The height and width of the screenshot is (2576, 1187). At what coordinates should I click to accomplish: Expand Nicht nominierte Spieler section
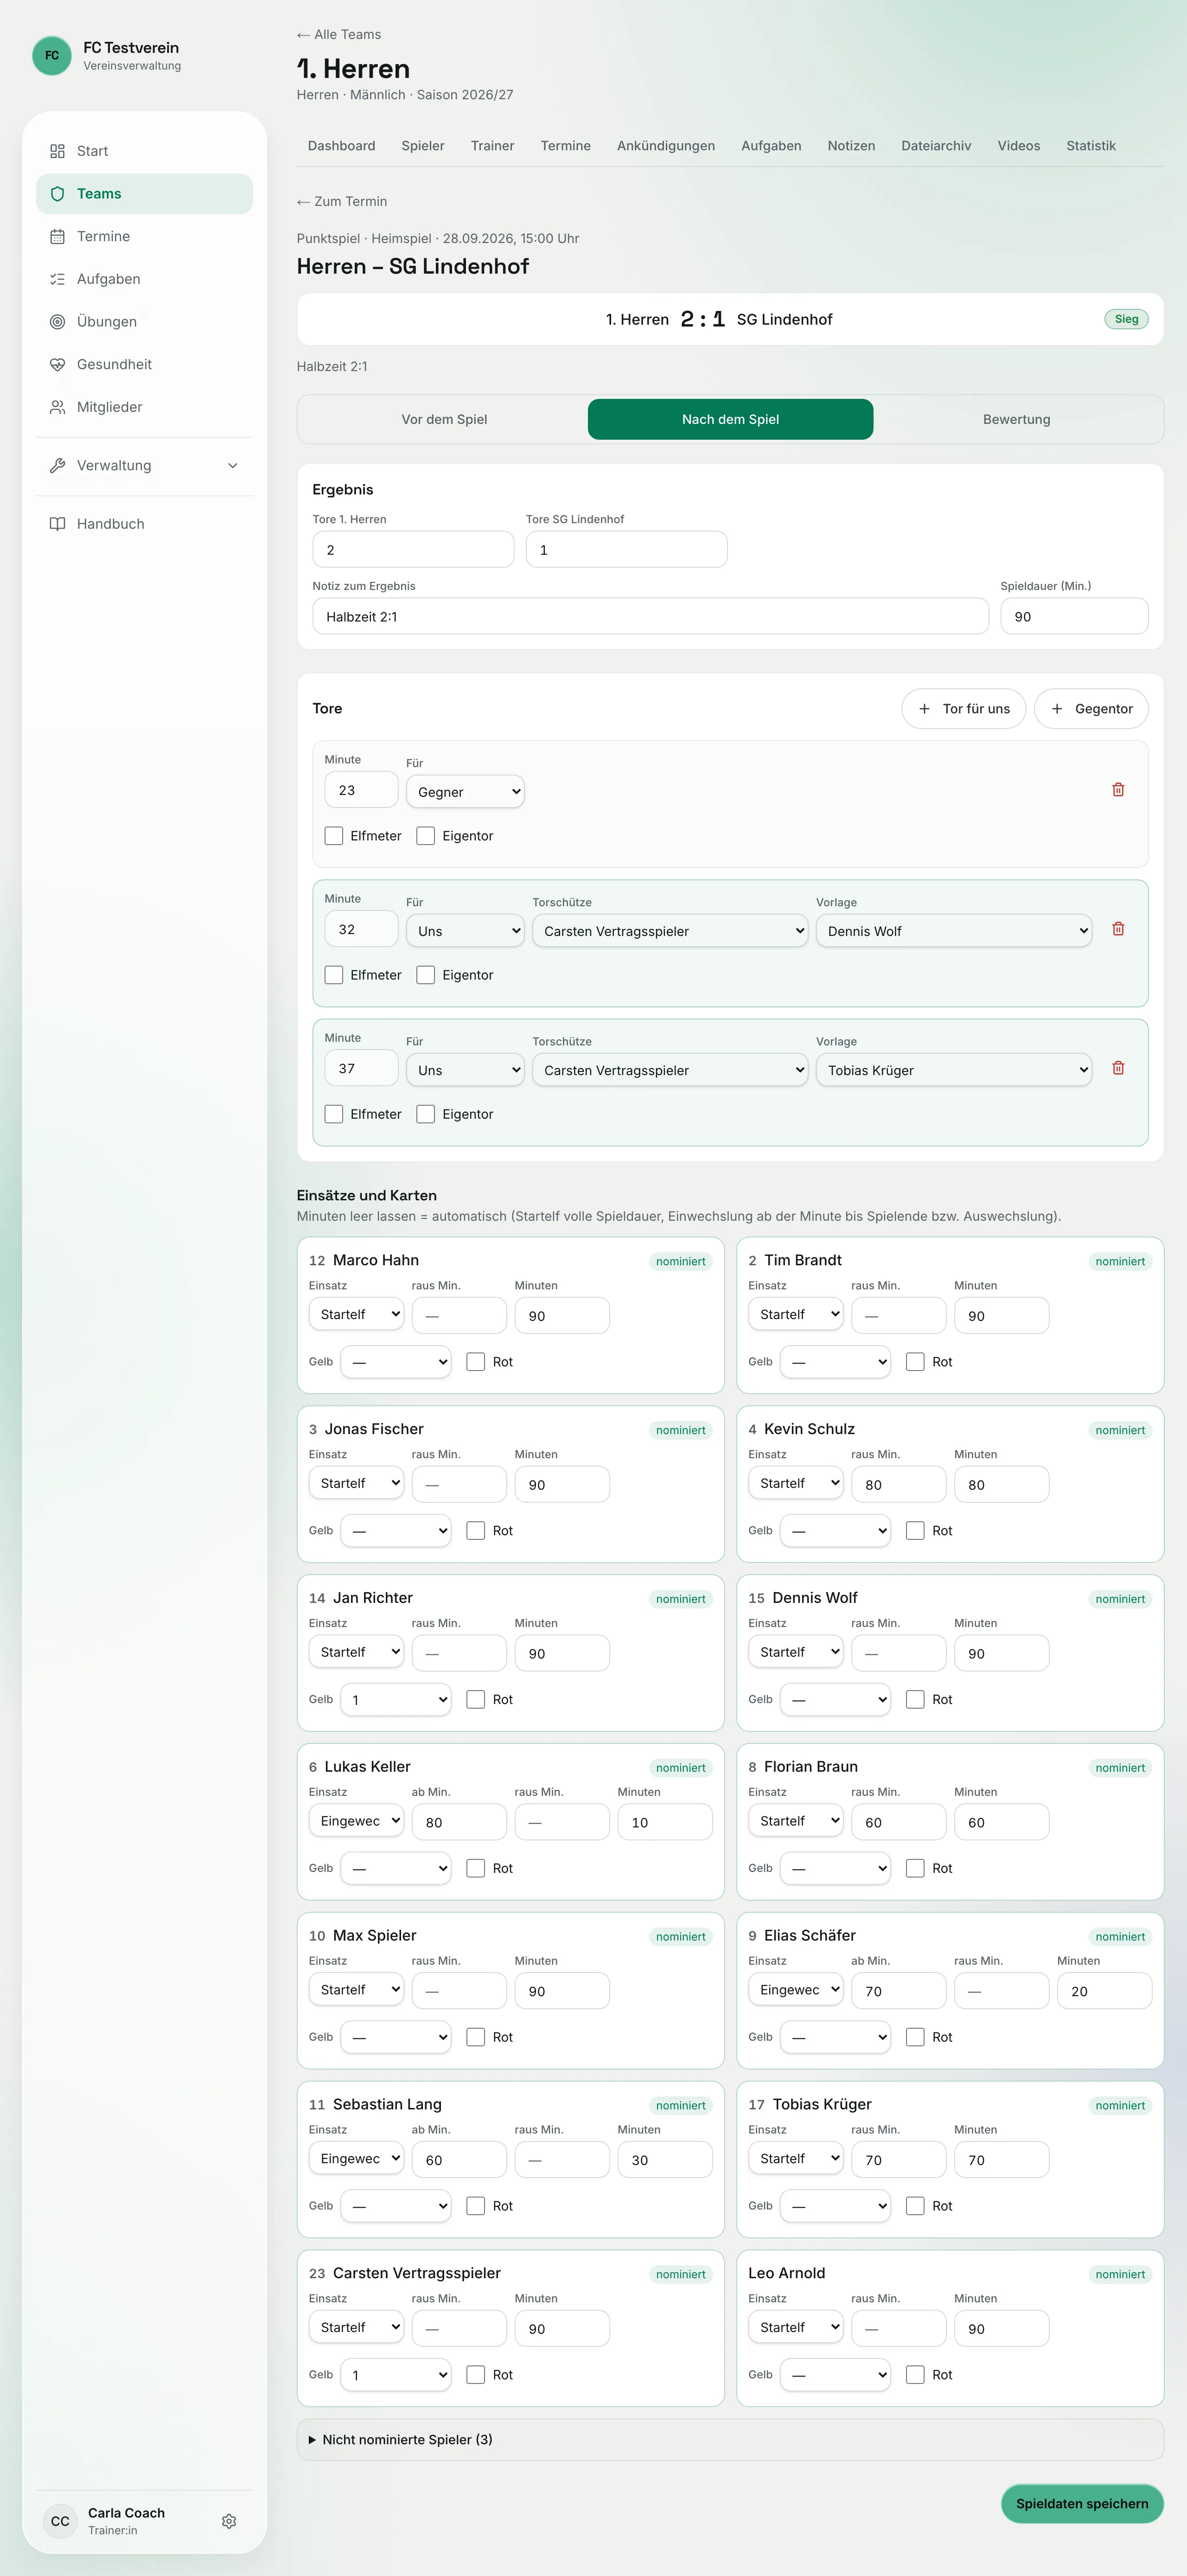[x=730, y=2439]
